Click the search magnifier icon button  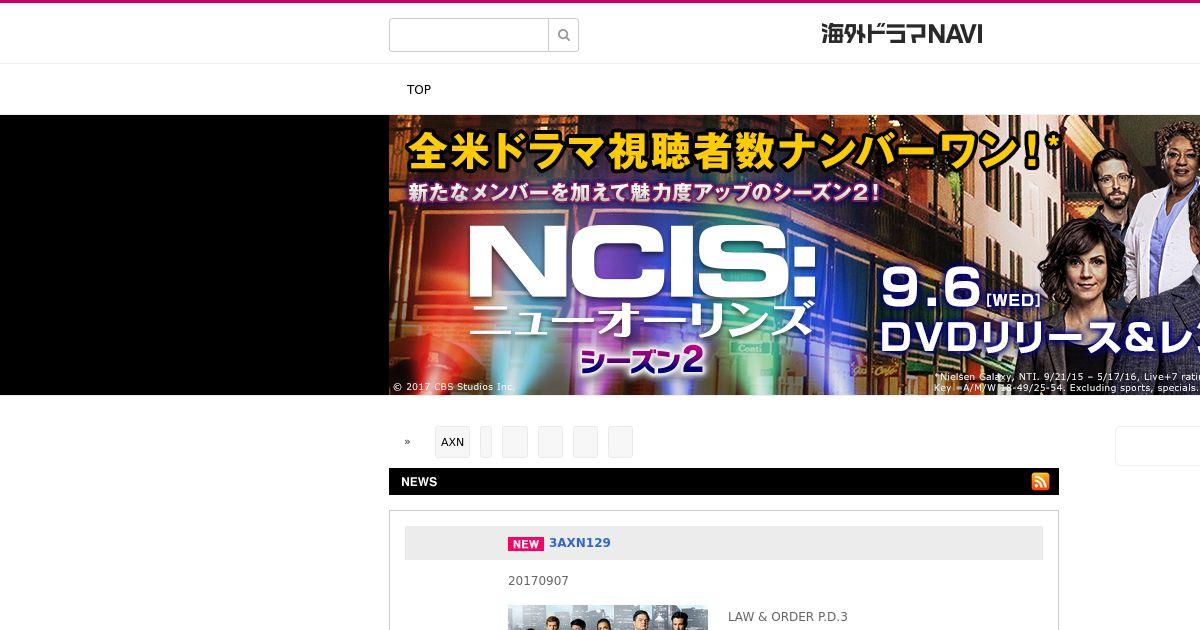[x=563, y=35]
